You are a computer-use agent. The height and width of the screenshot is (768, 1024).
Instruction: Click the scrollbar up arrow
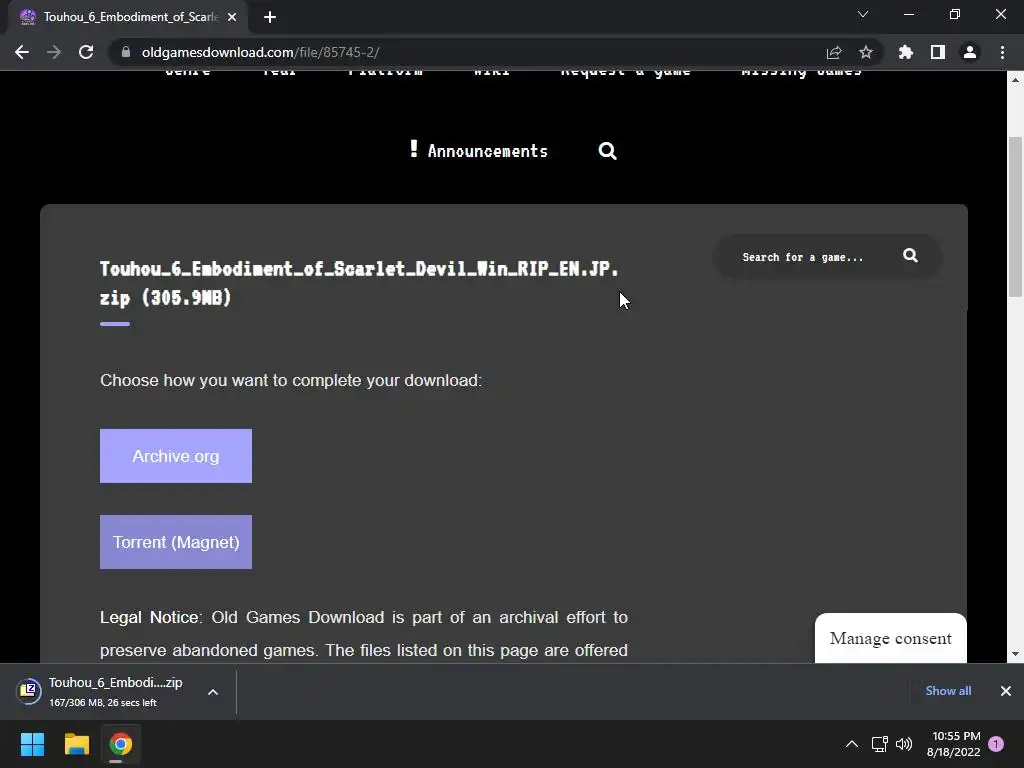1016,80
